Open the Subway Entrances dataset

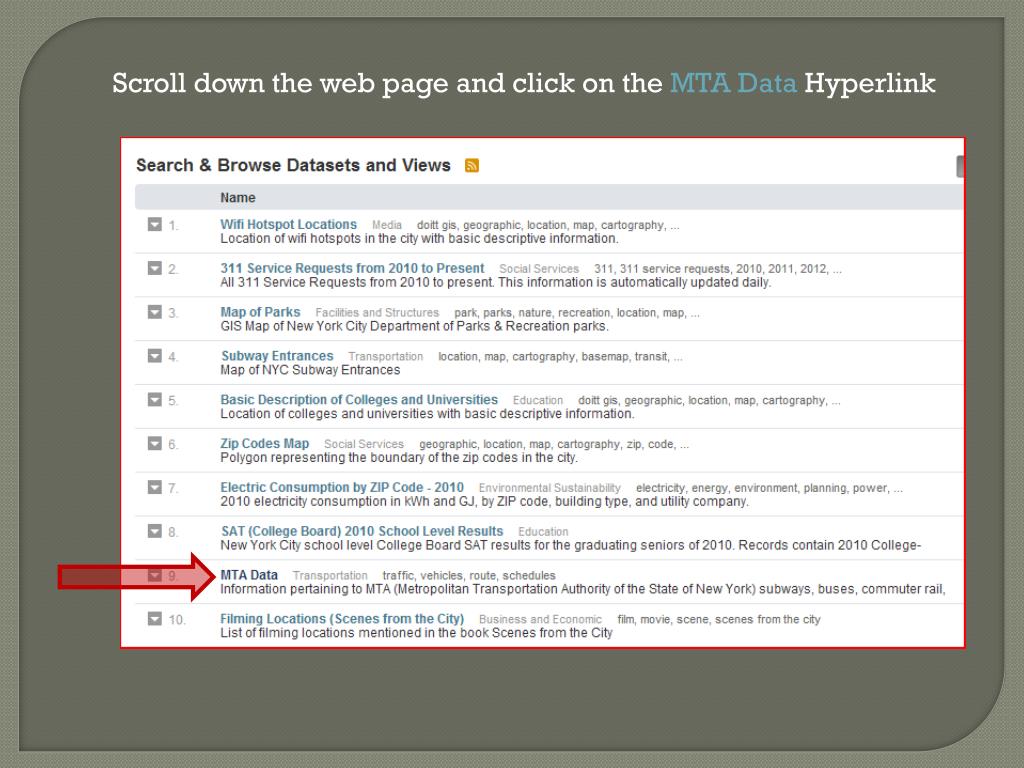pyautogui.click(x=277, y=355)
